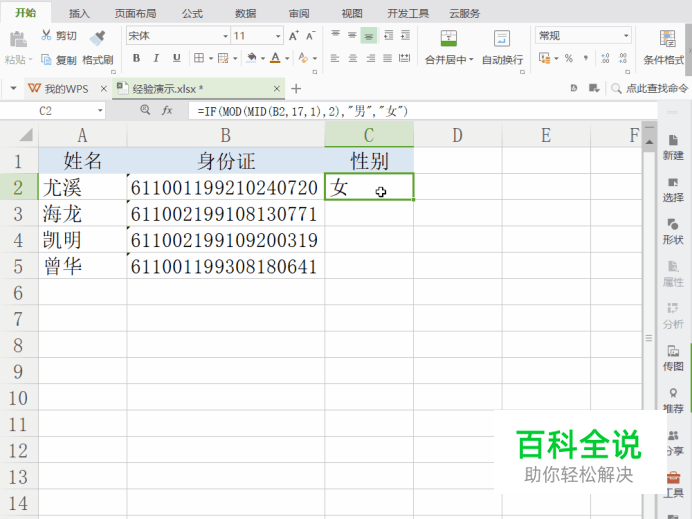Click the Paste (粘贴) icon
The height and width of the screenshot is (519, 692).
click(x=18, y=40)
